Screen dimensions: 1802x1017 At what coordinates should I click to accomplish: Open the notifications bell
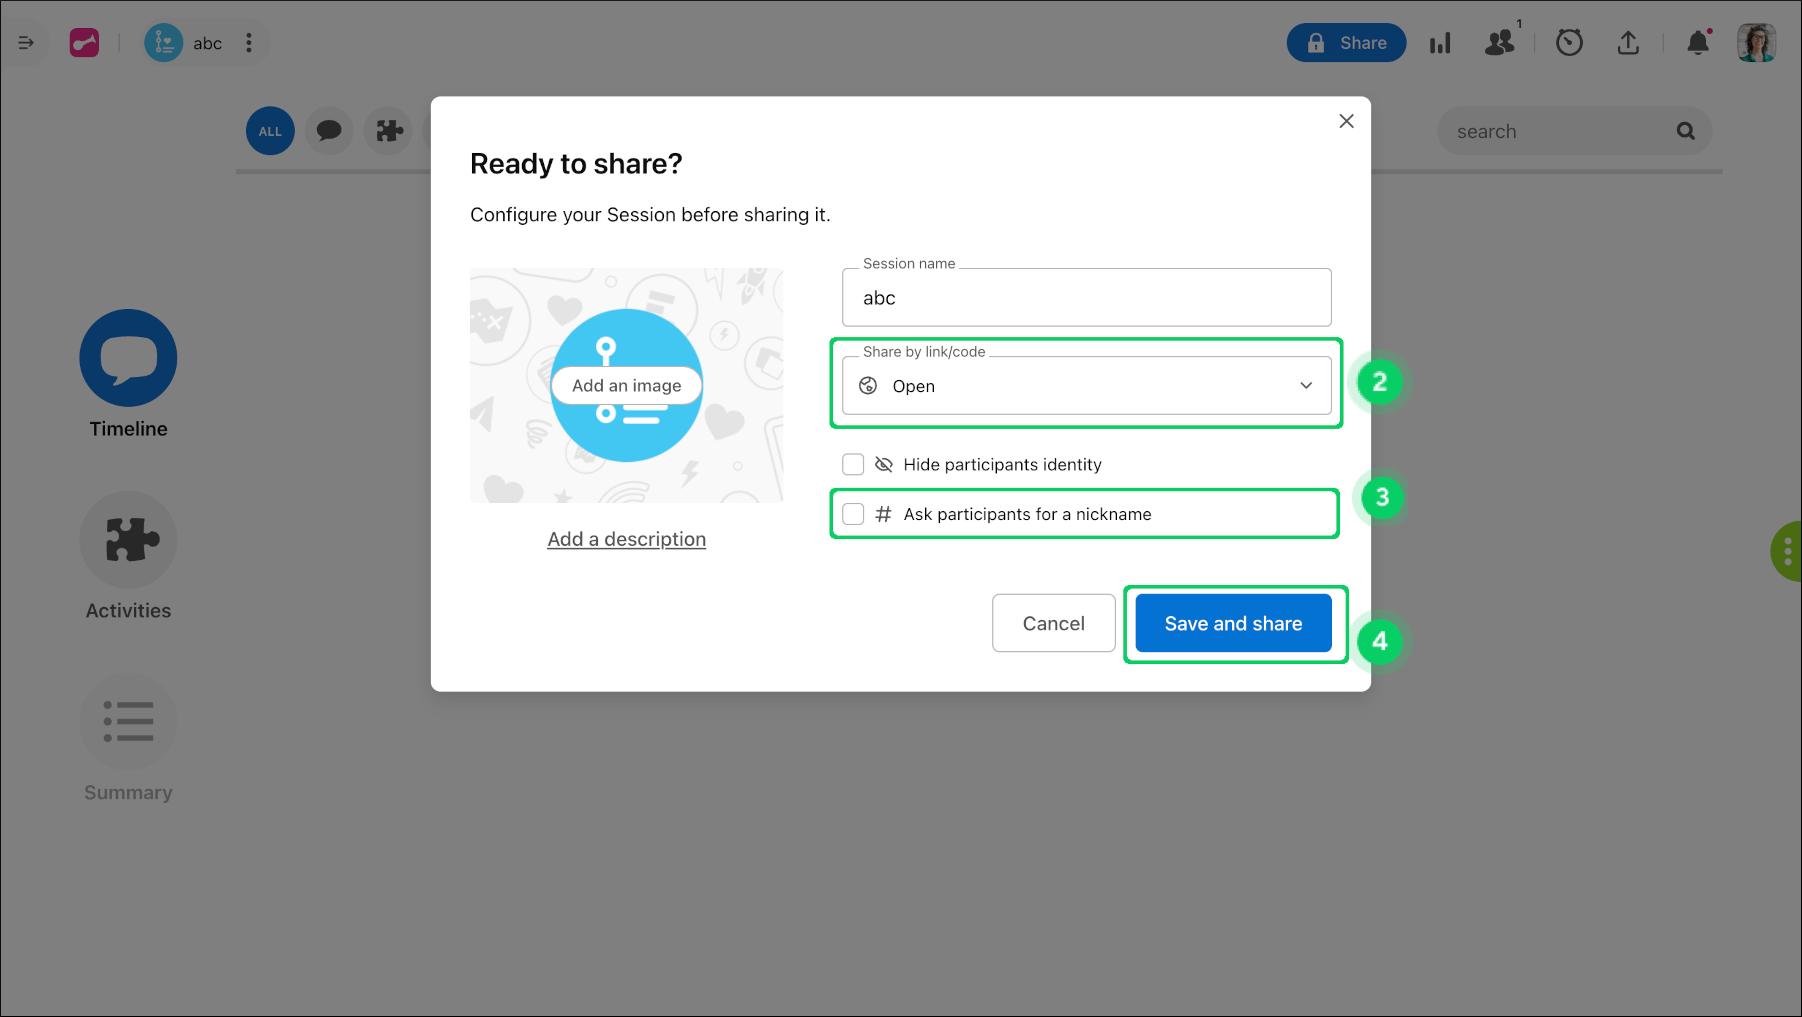click(1698, 43)
